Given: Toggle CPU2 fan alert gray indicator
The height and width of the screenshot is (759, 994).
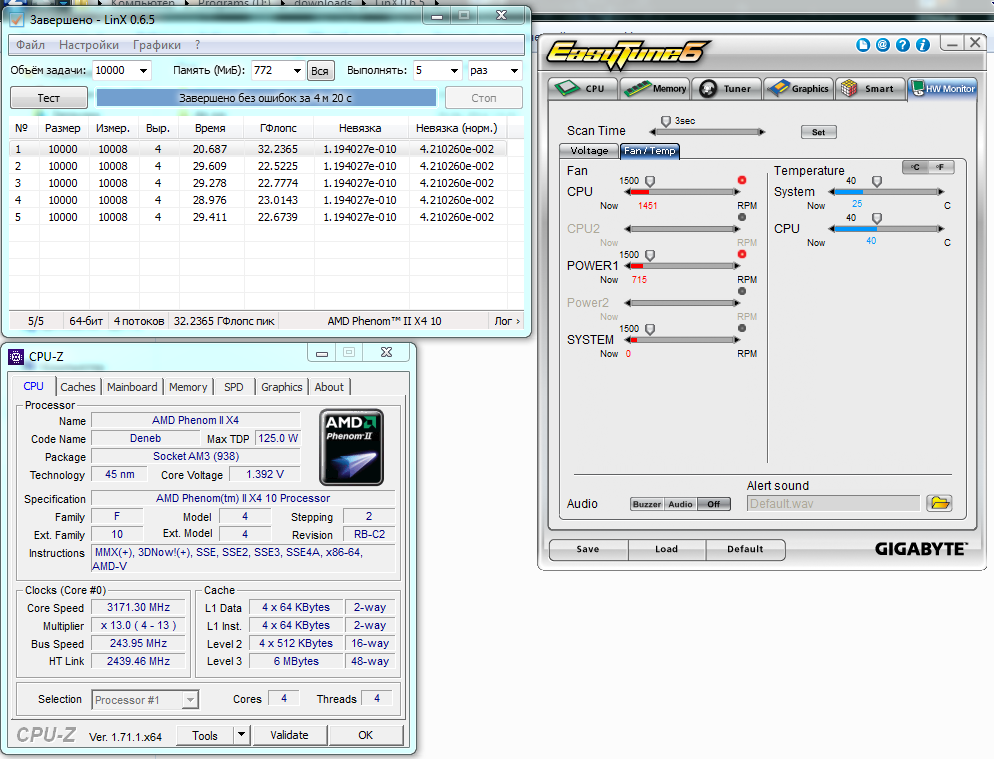Looking at the screenshot, I should pyautogui.click(x=742, y=217).
